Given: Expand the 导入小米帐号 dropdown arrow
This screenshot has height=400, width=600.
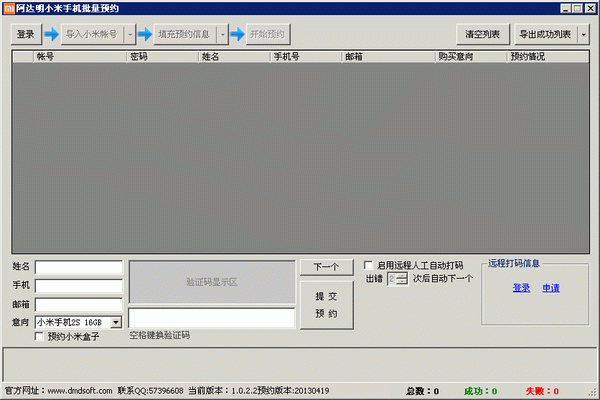Looking at the screenshot, I should [x=129, y=34].
